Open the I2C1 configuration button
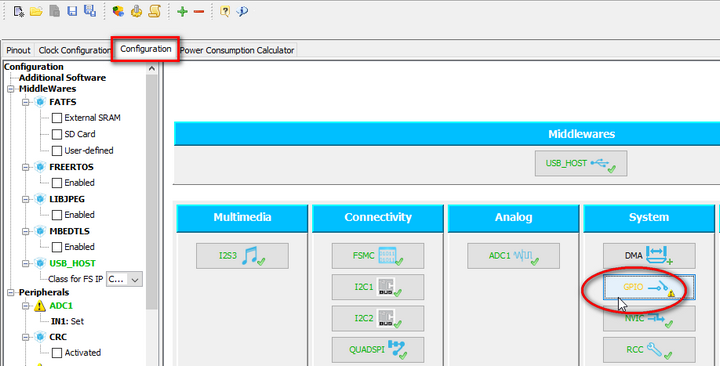Screen dimensions: 720x366 point(378,287)
